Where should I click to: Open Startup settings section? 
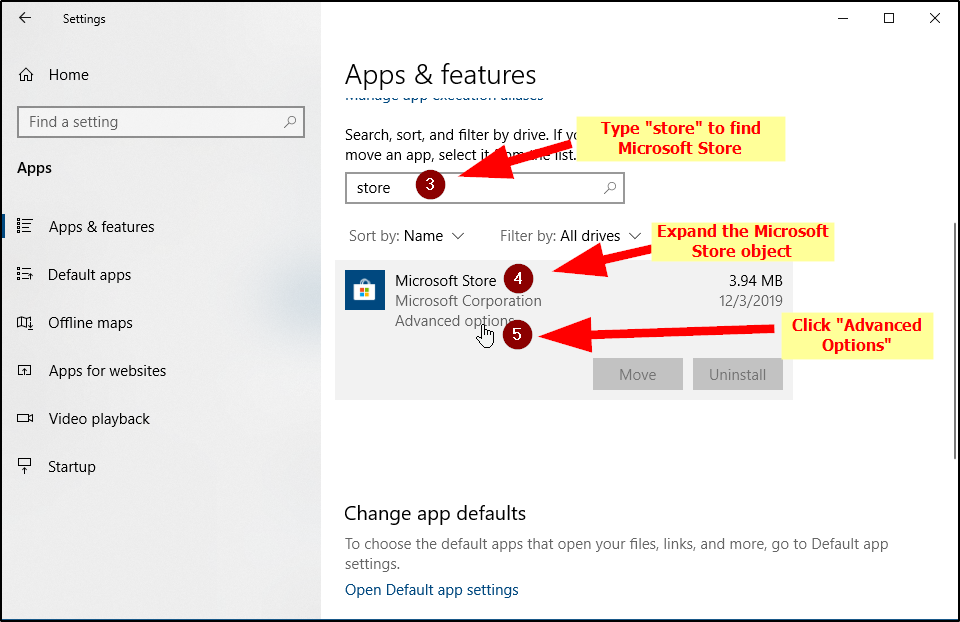(72, 466)
